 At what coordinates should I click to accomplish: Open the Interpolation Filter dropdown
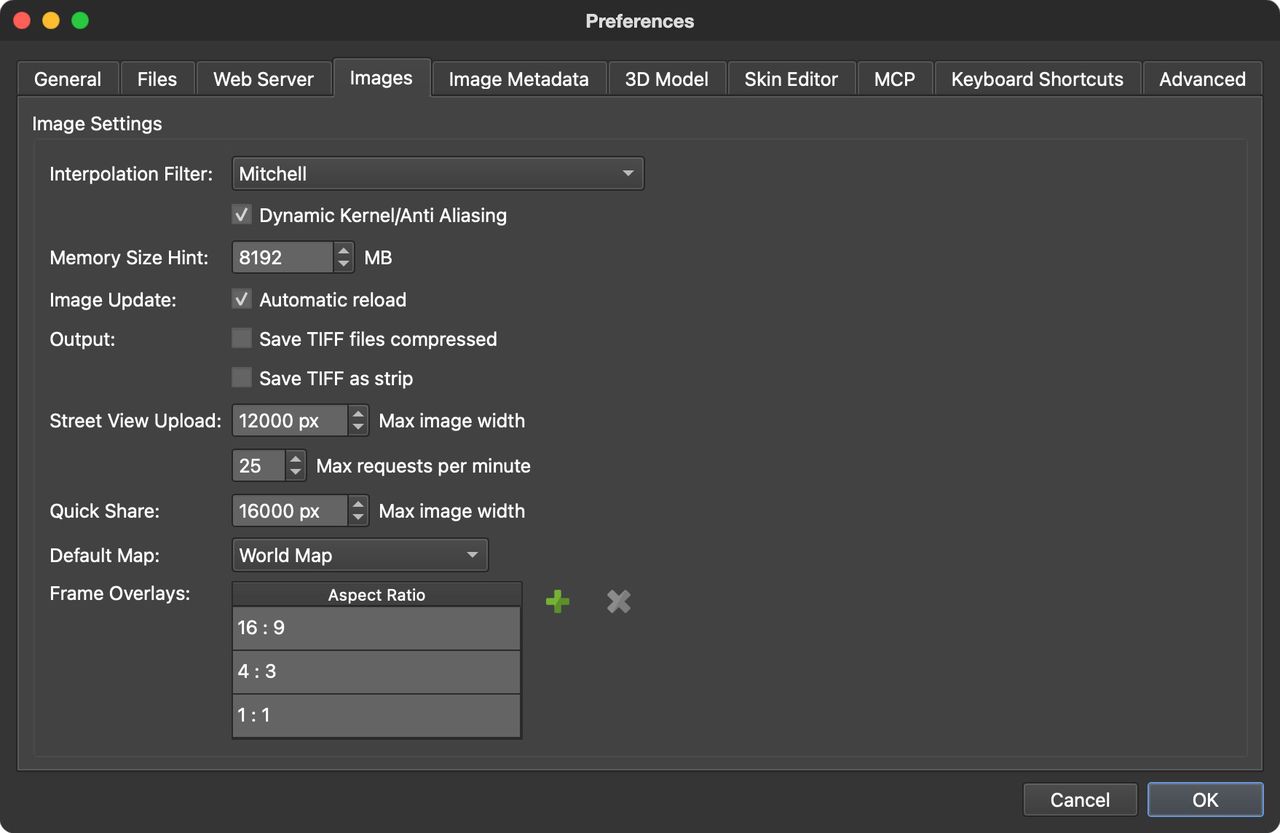coord(438,173)
